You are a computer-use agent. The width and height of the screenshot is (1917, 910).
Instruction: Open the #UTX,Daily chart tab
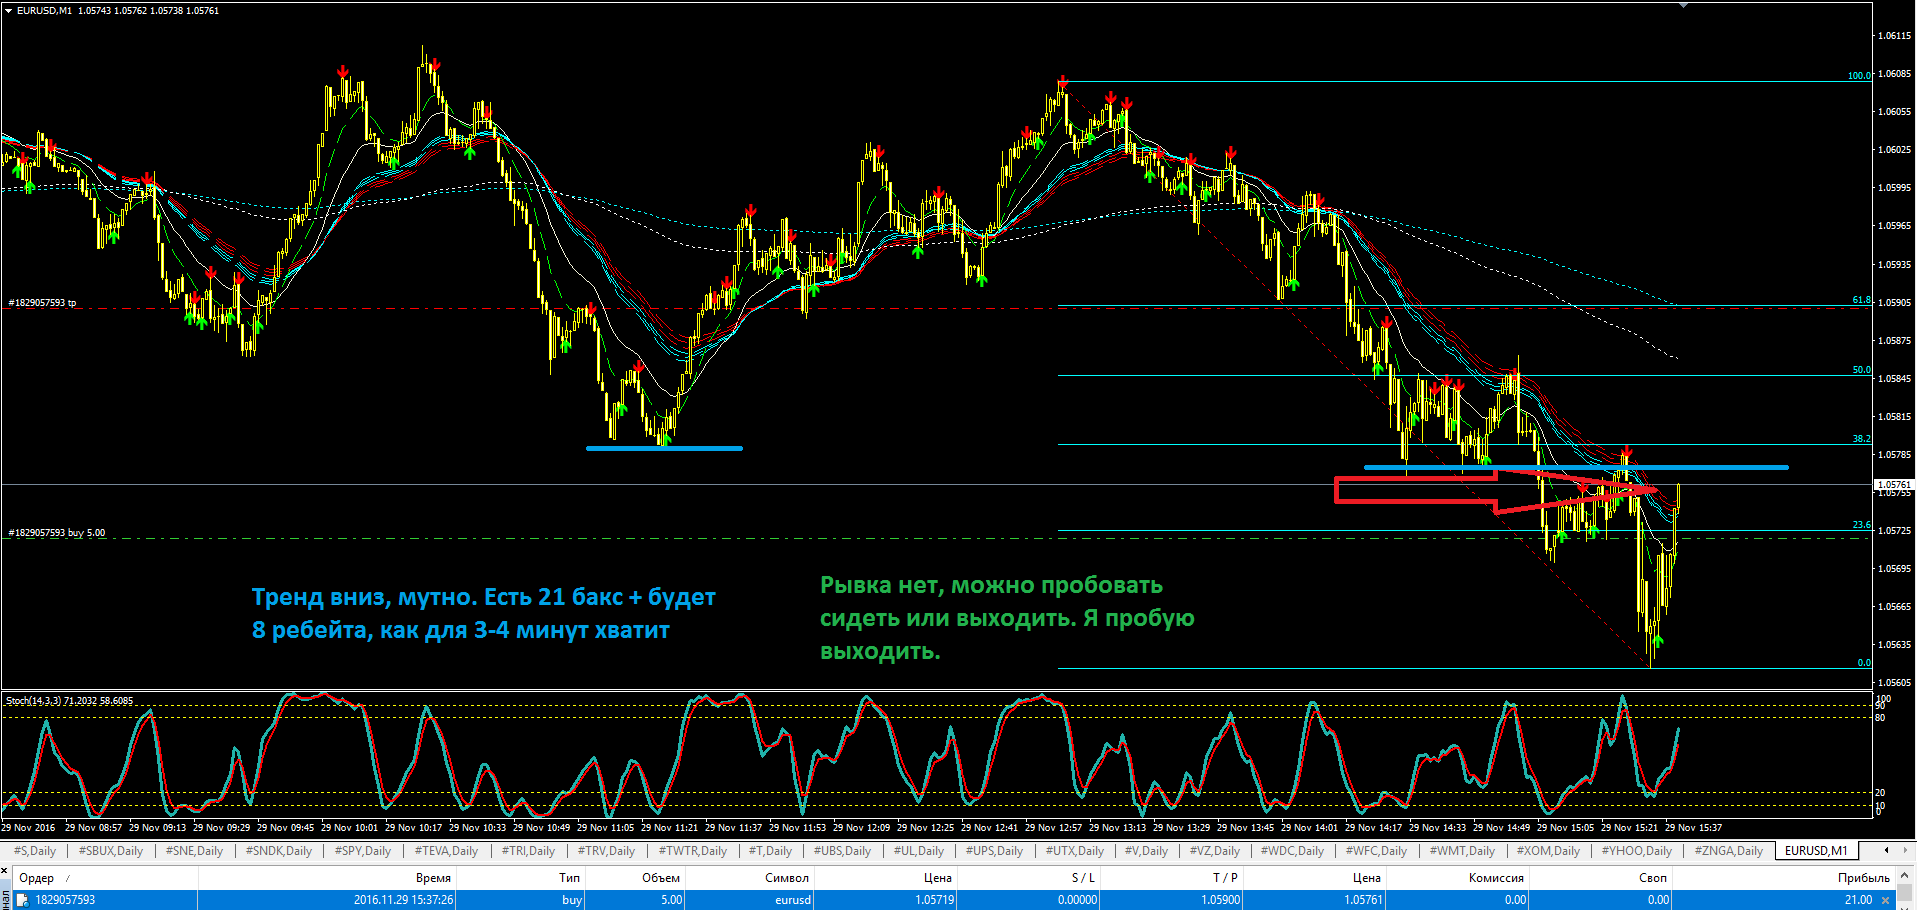point(1075,851)
